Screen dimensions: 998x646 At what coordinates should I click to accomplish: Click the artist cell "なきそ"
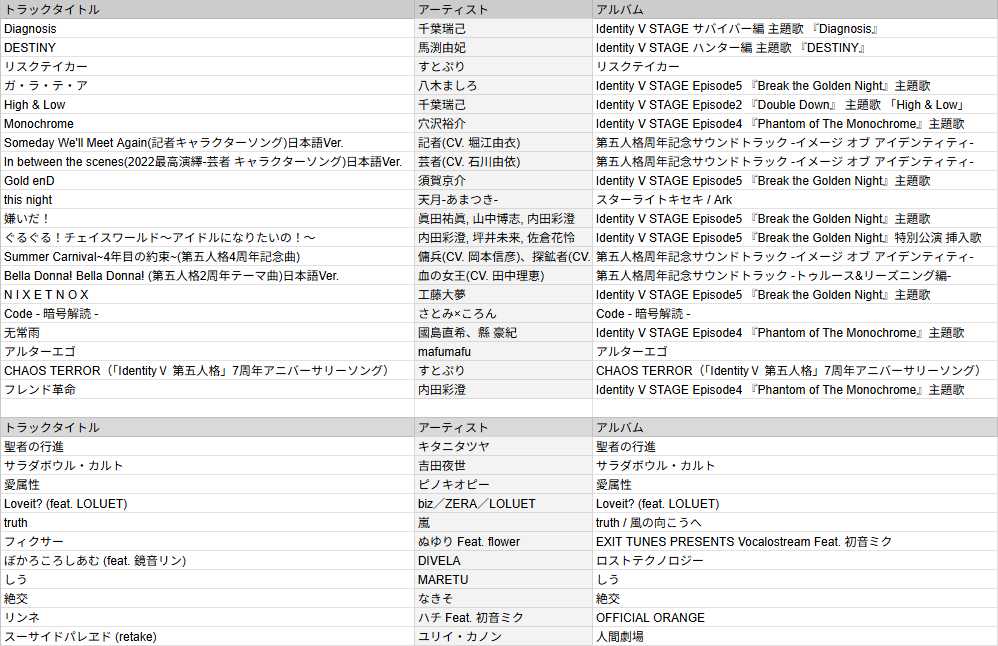point(503,599)
